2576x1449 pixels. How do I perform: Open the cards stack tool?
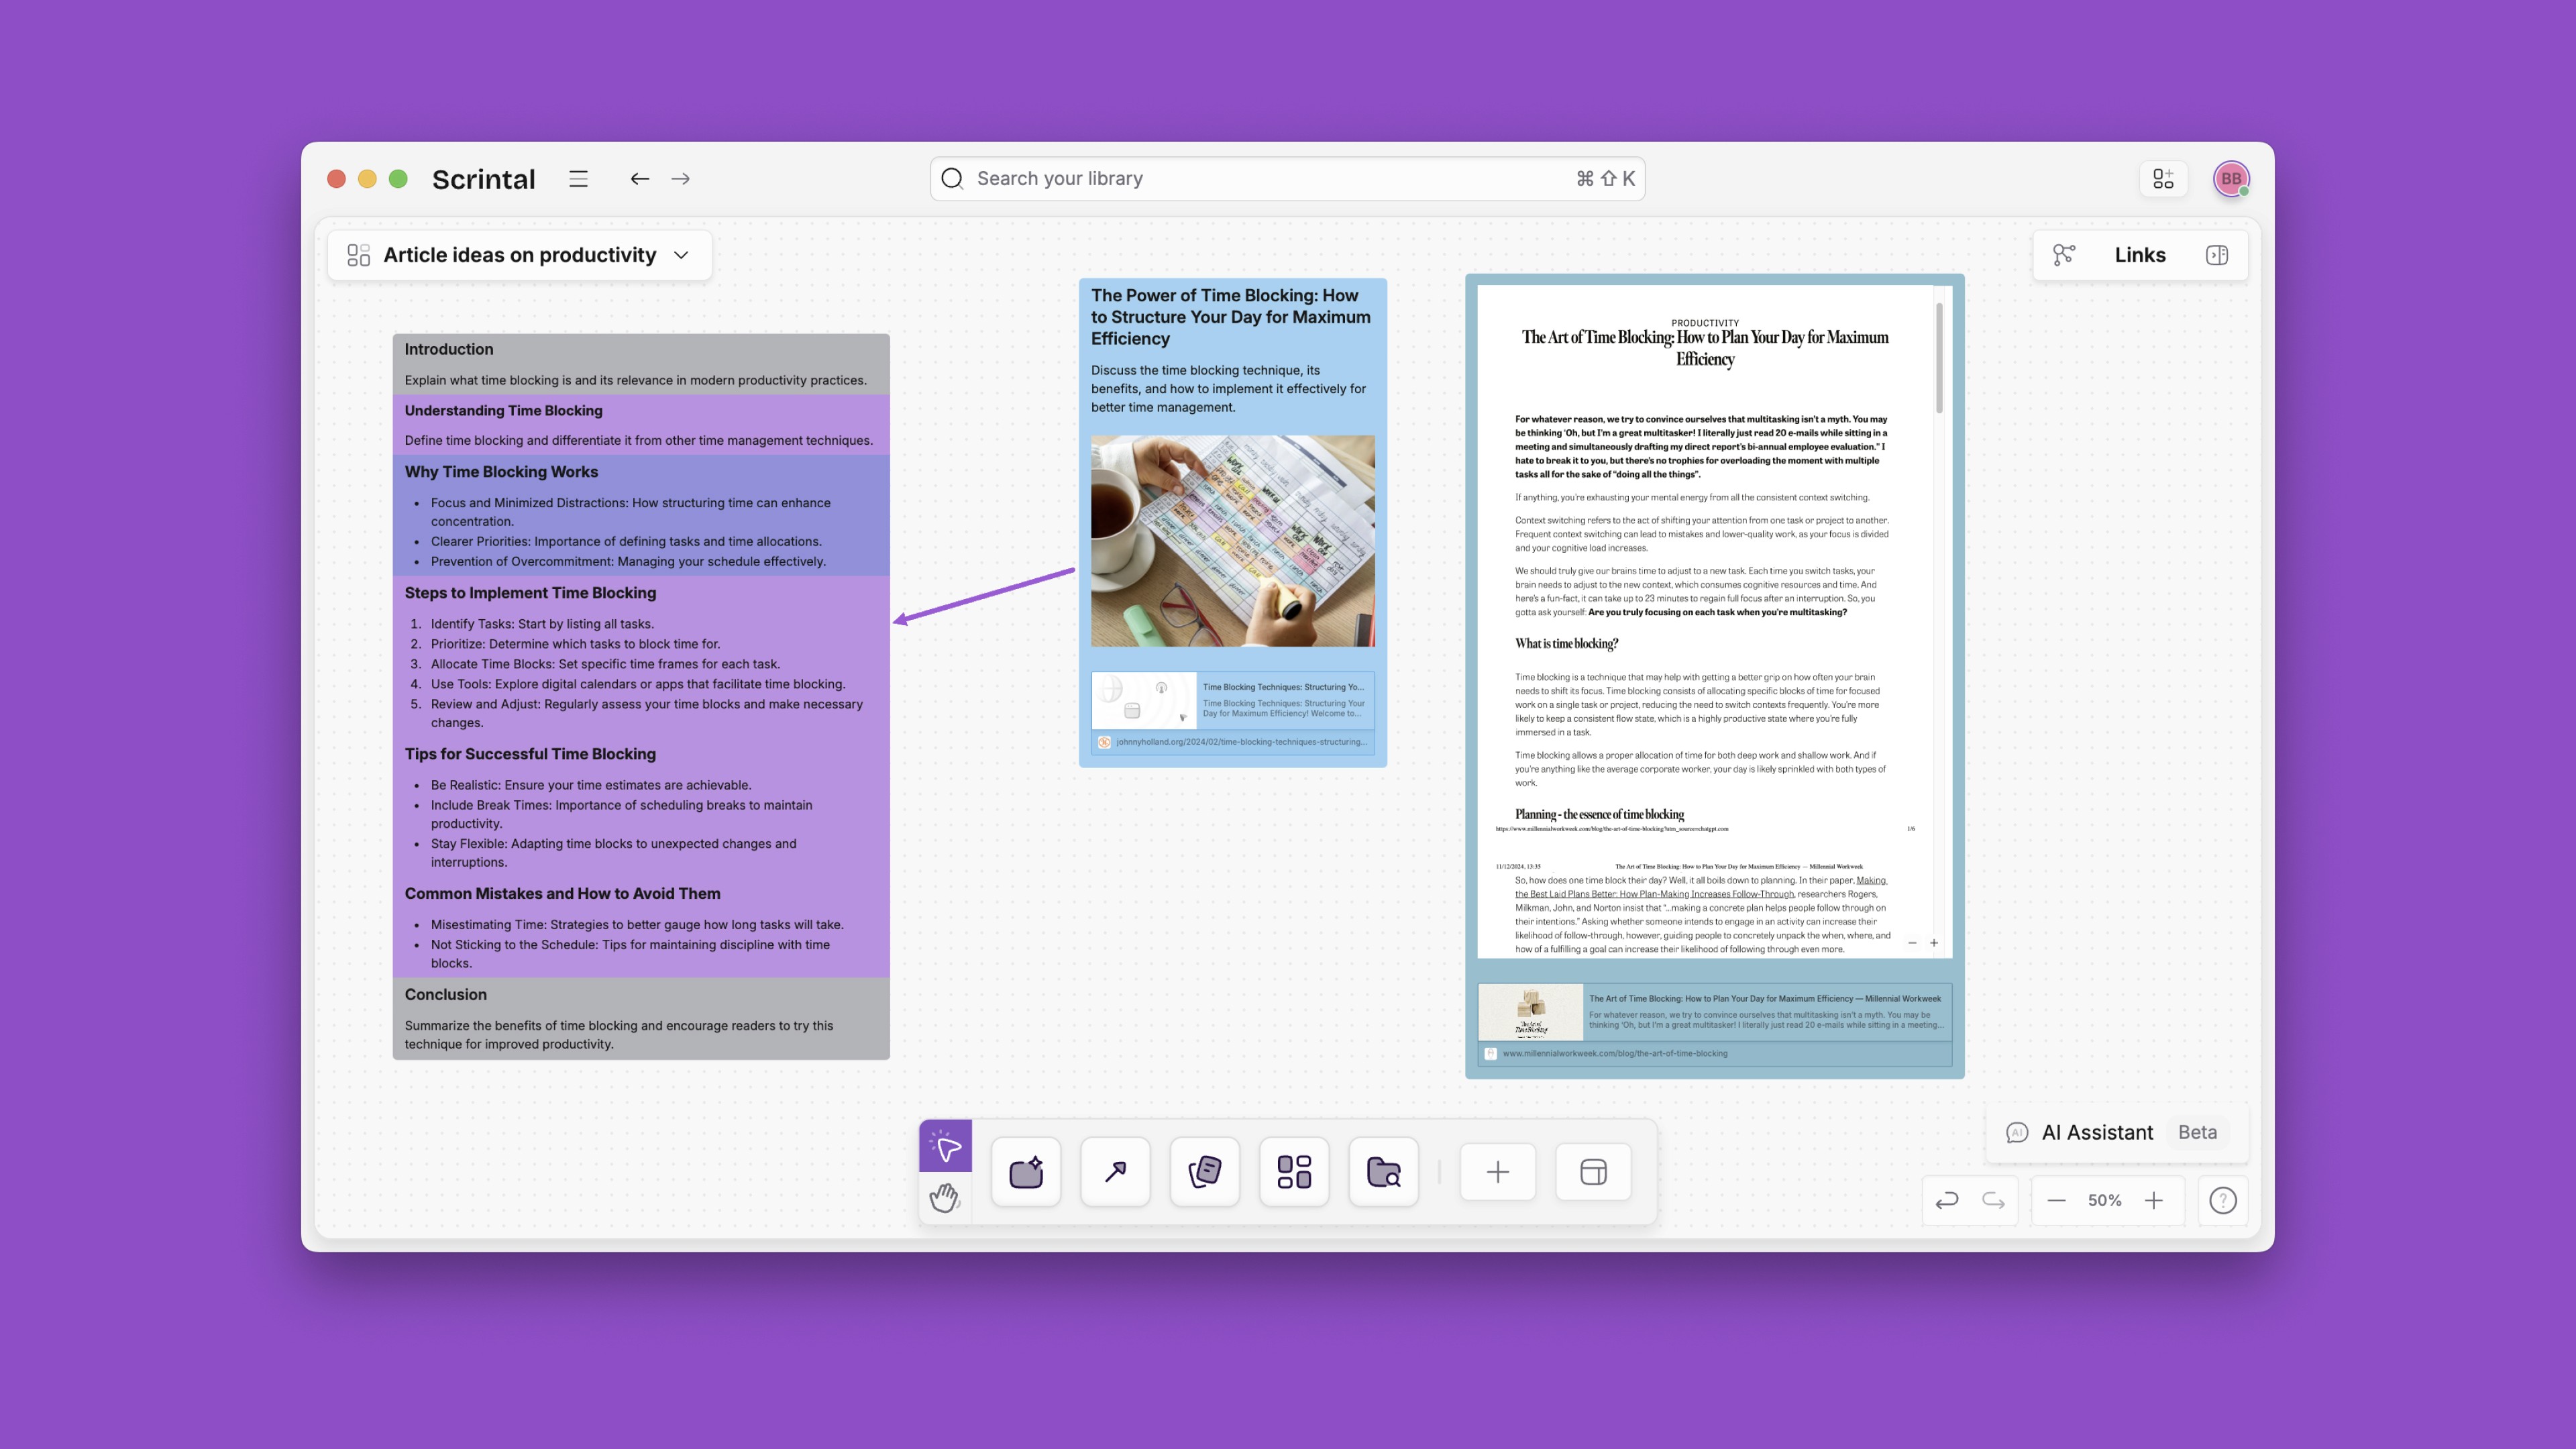coord(1204,1172)
